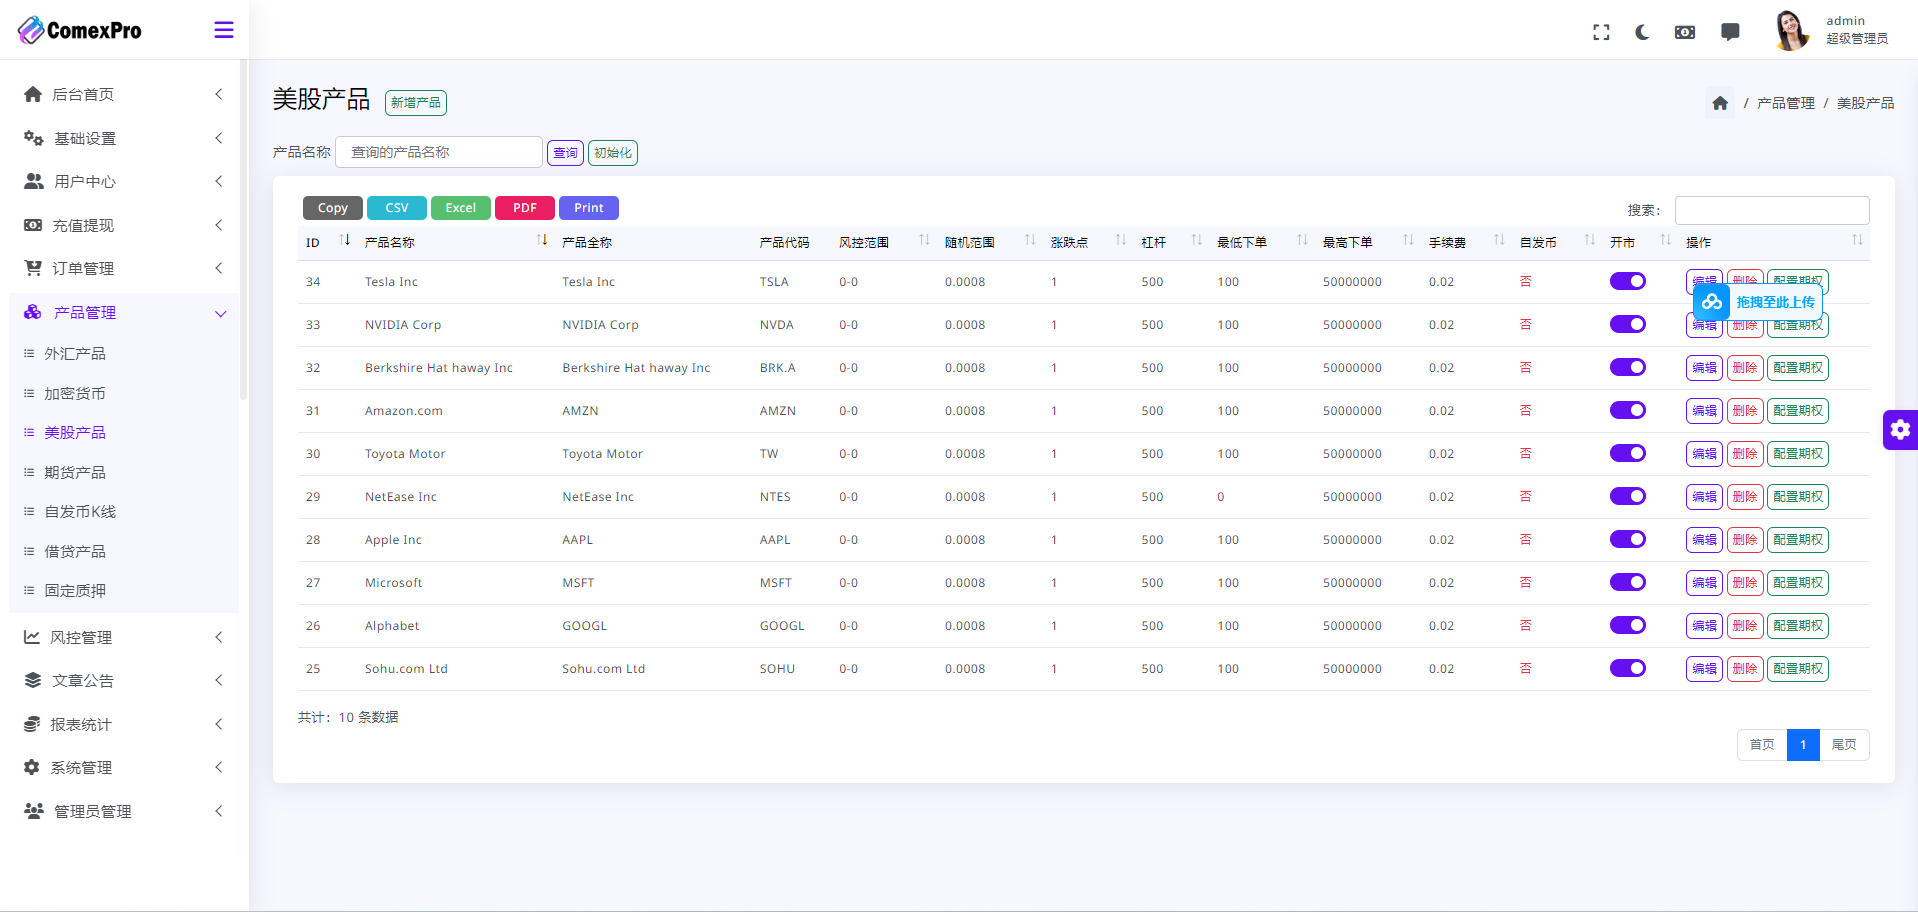This screenshot has height=912, width=1918.
Task: Click the 后台首页 house icon
Action: coord(33,94)
